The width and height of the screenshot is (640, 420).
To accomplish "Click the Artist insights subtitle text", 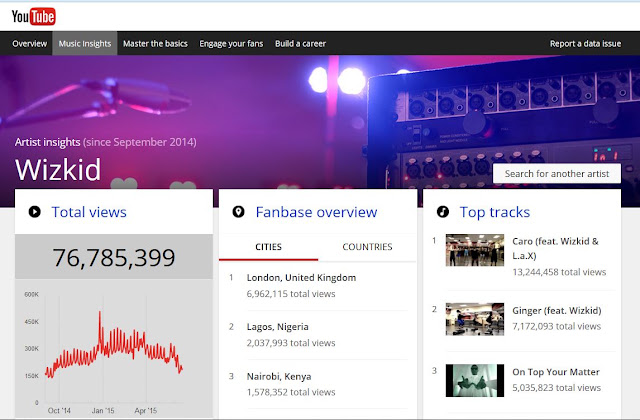I will tap(106, 142).
